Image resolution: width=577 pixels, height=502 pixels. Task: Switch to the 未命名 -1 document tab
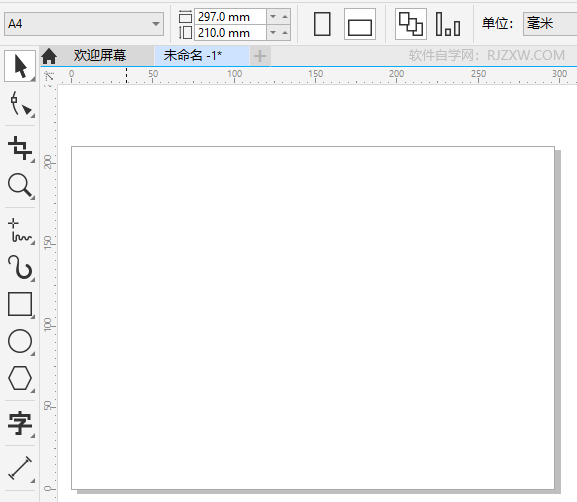193,56
